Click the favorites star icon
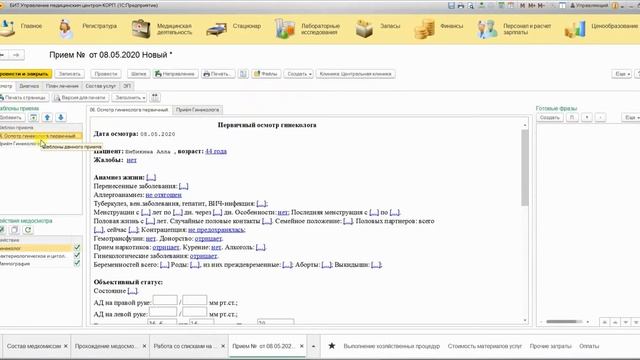Viewport: 640px width, 360px height. point(332,346)
